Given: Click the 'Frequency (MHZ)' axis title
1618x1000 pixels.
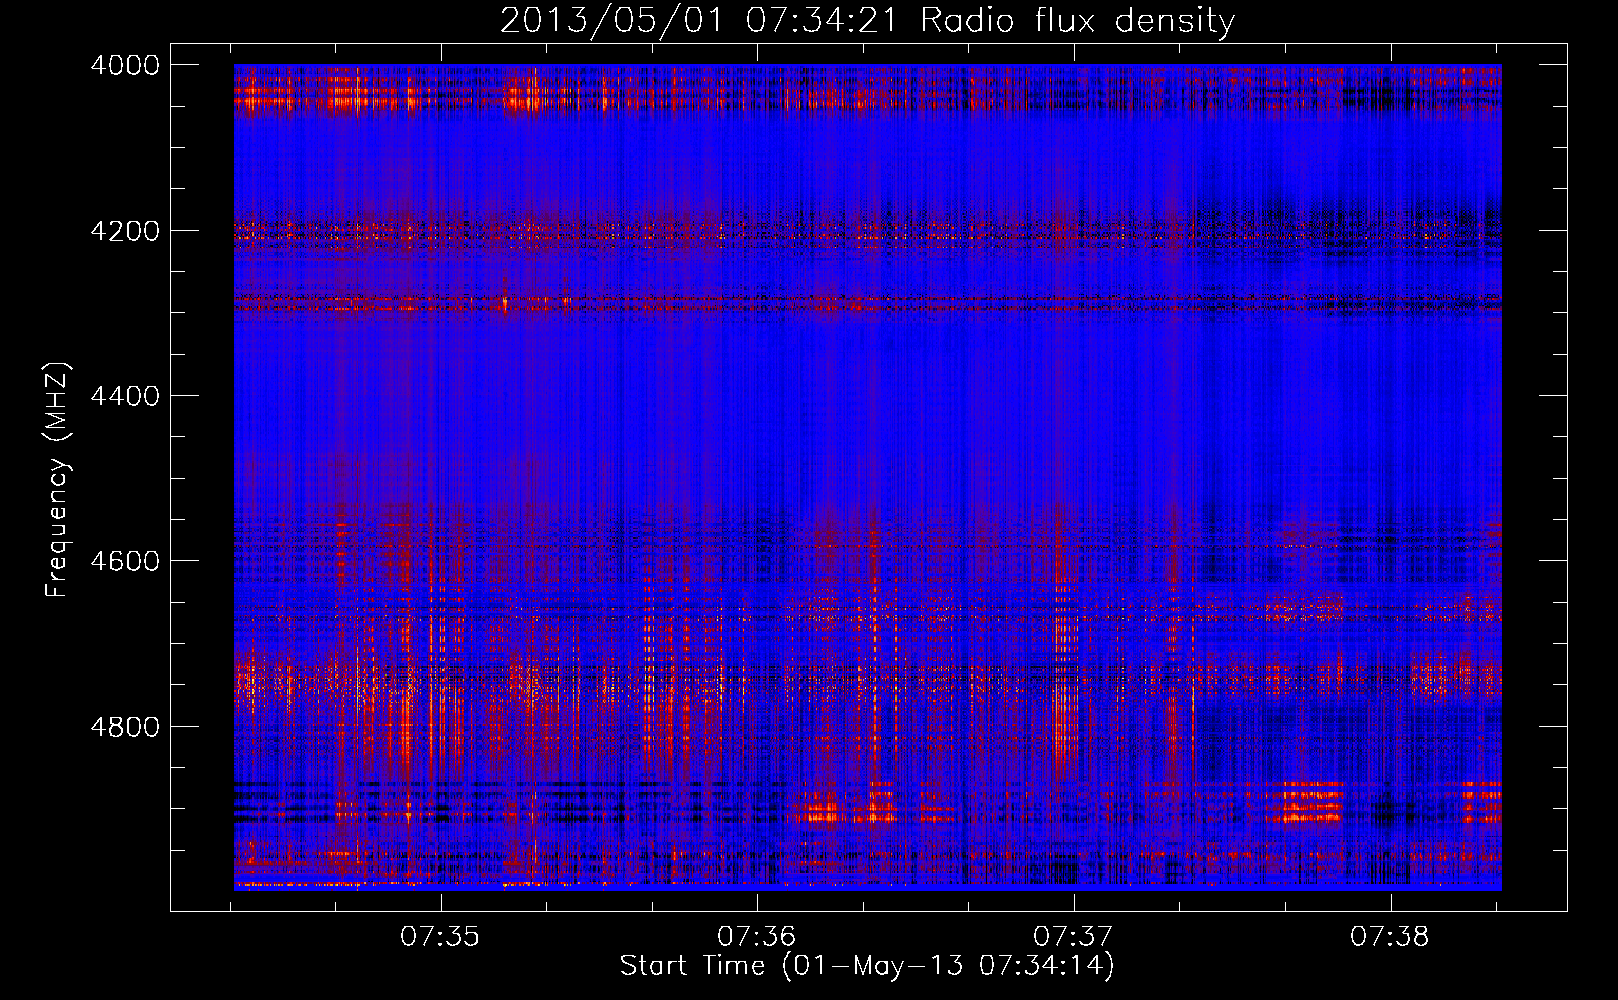Looking at the screenshot, I should click(58, 480).
